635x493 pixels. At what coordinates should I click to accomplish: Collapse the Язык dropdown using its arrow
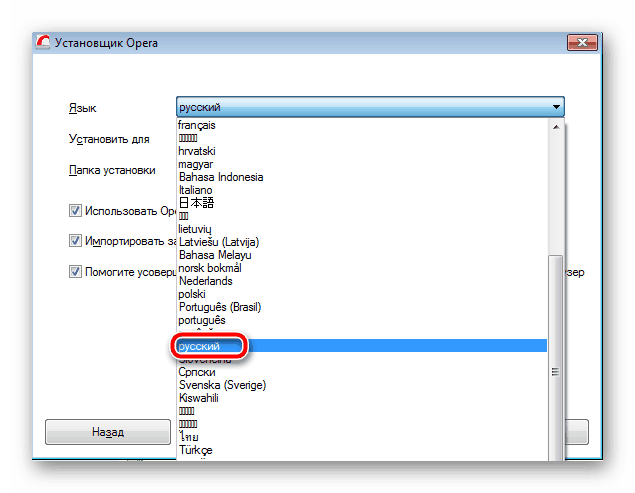556,107
